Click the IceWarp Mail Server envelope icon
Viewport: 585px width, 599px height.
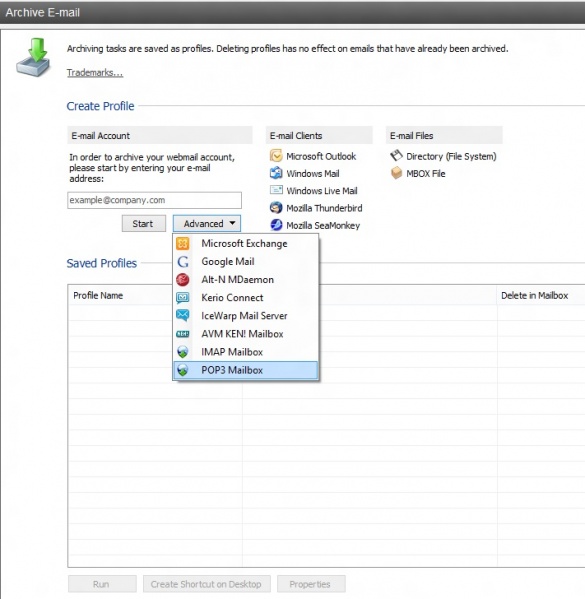click(183, 316)
